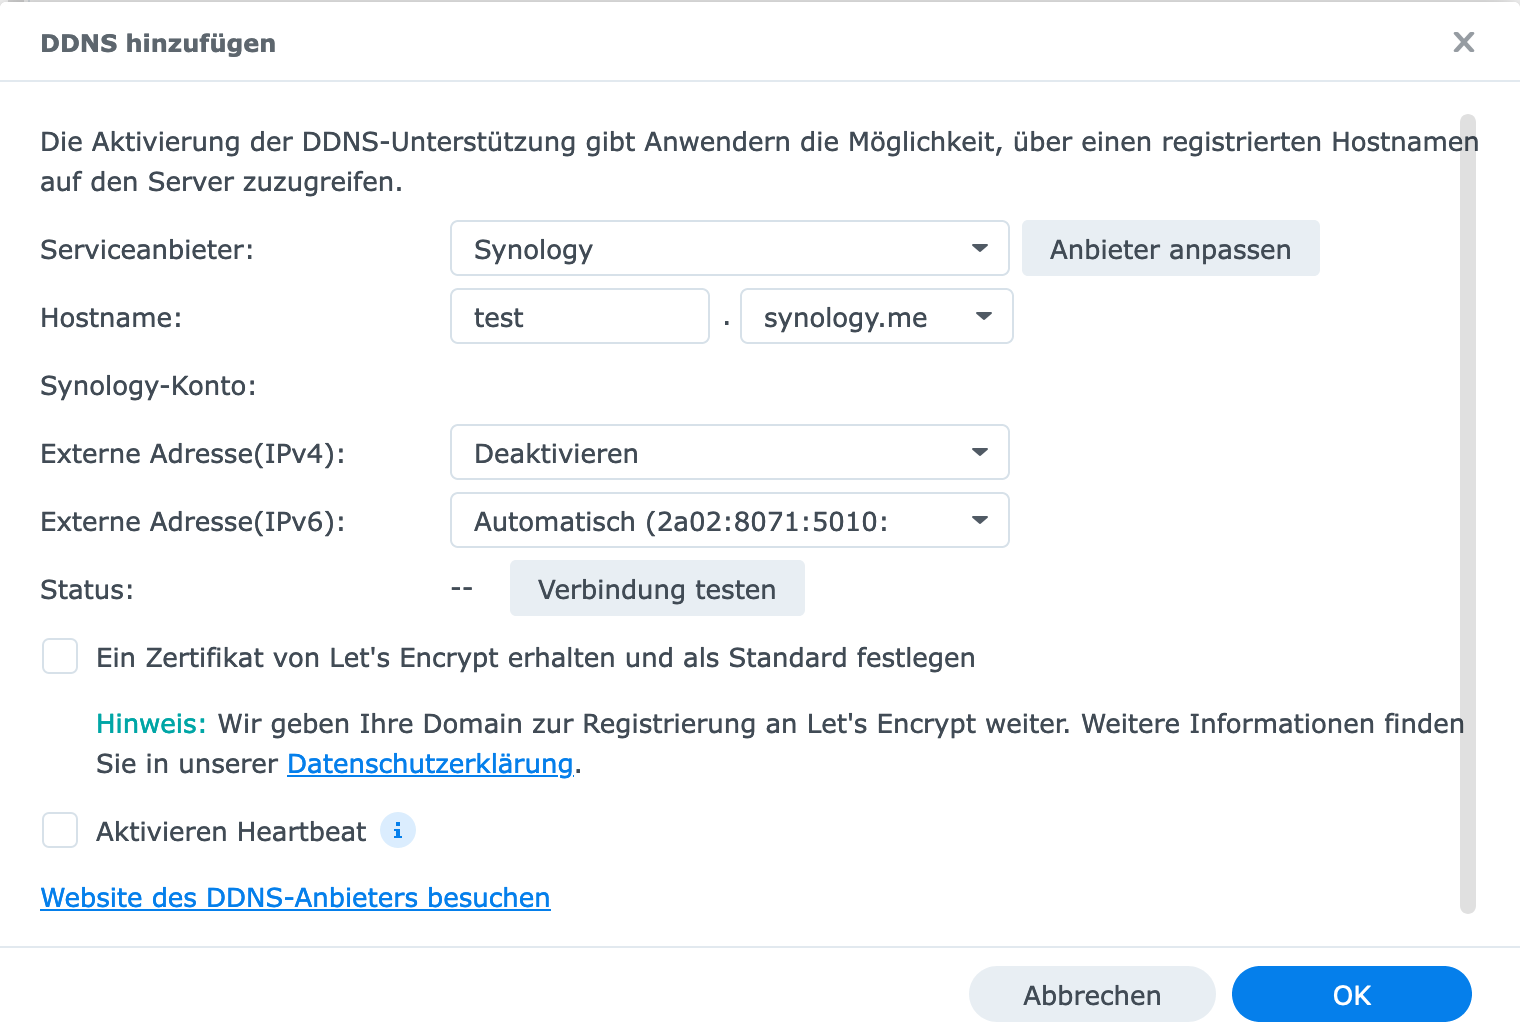The image size is (1520, 1034).
Task: Close the DDNS hinzufügen dialog
Action: 1463,42
